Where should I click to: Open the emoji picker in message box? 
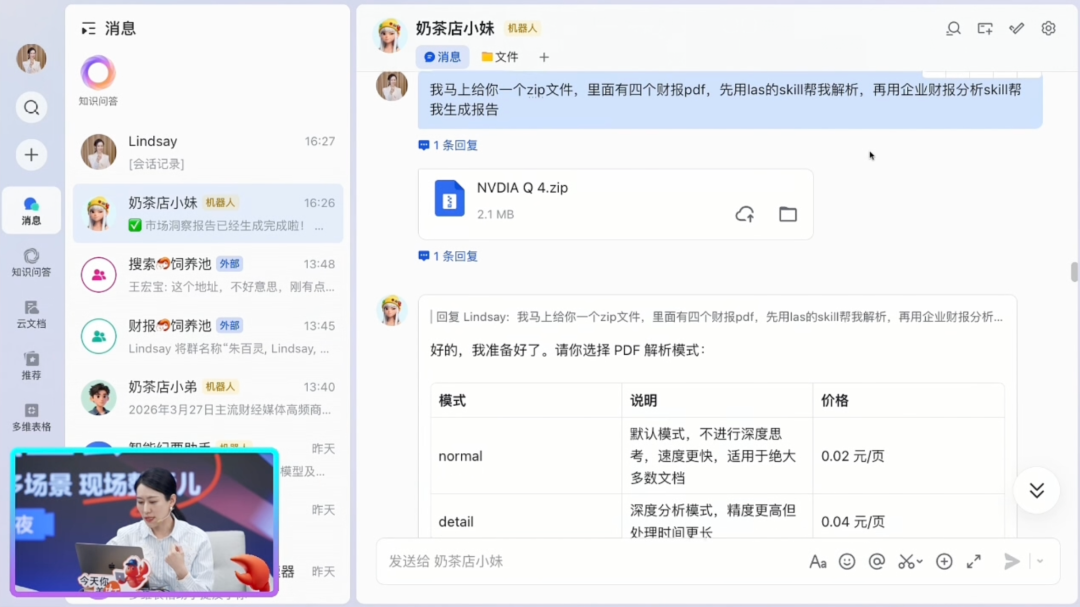click(x=847, y=562)
